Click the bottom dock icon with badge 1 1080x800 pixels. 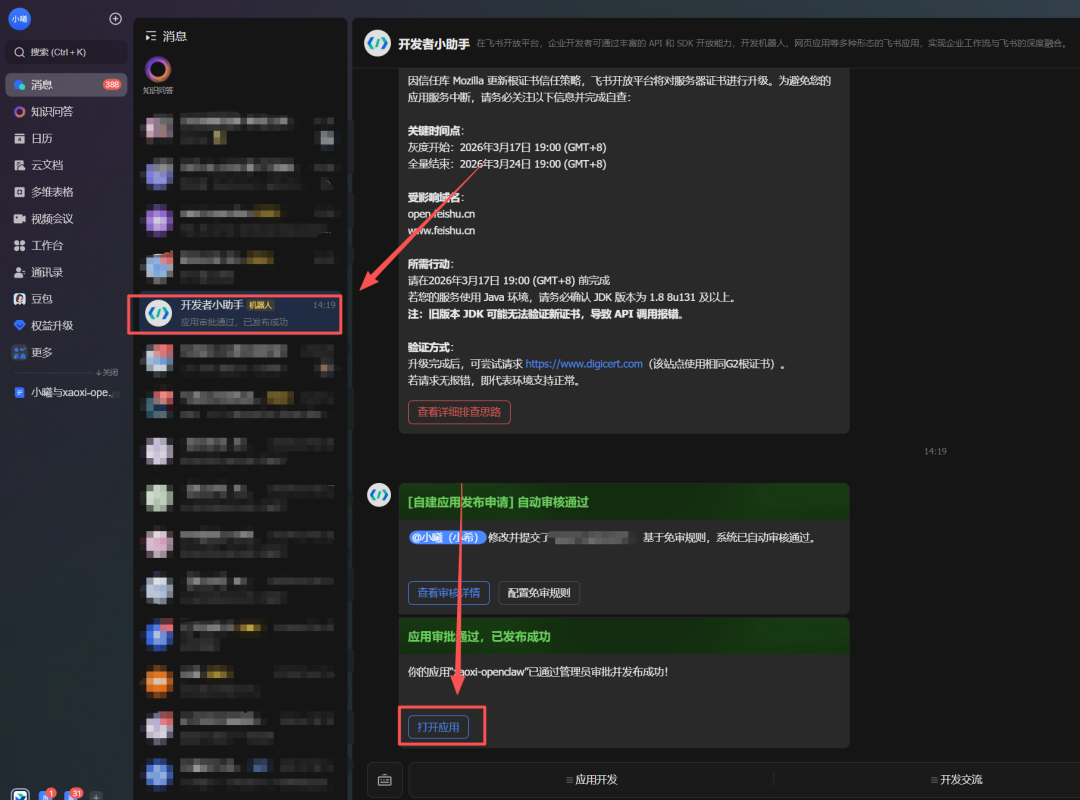pos(47,795)
